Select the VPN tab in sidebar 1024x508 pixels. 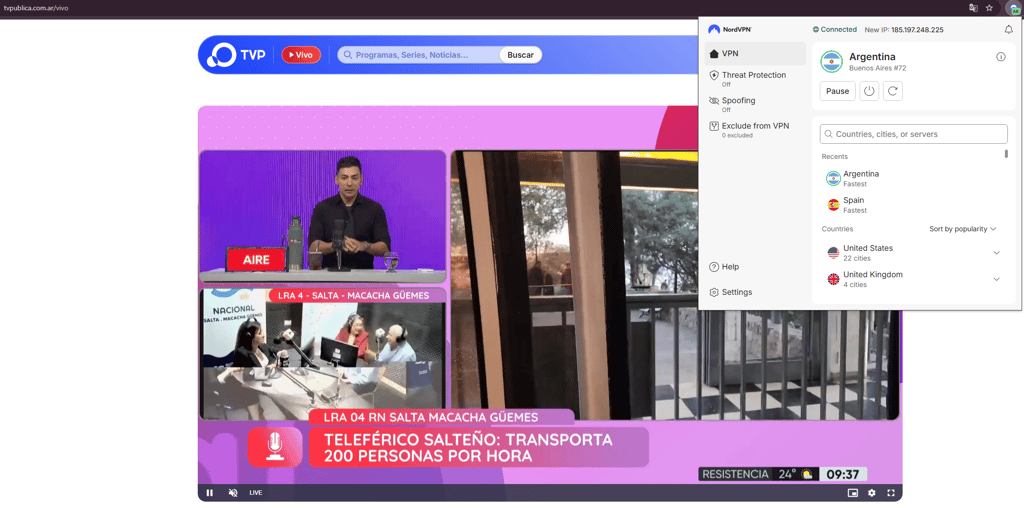[756, 54]
